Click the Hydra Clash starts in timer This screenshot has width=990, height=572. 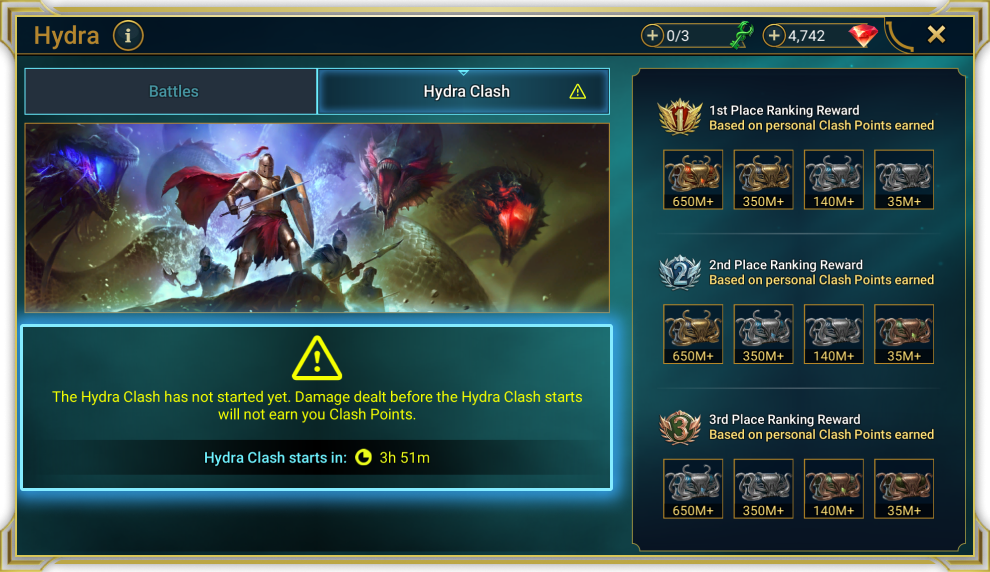click(x=317, y=458)
